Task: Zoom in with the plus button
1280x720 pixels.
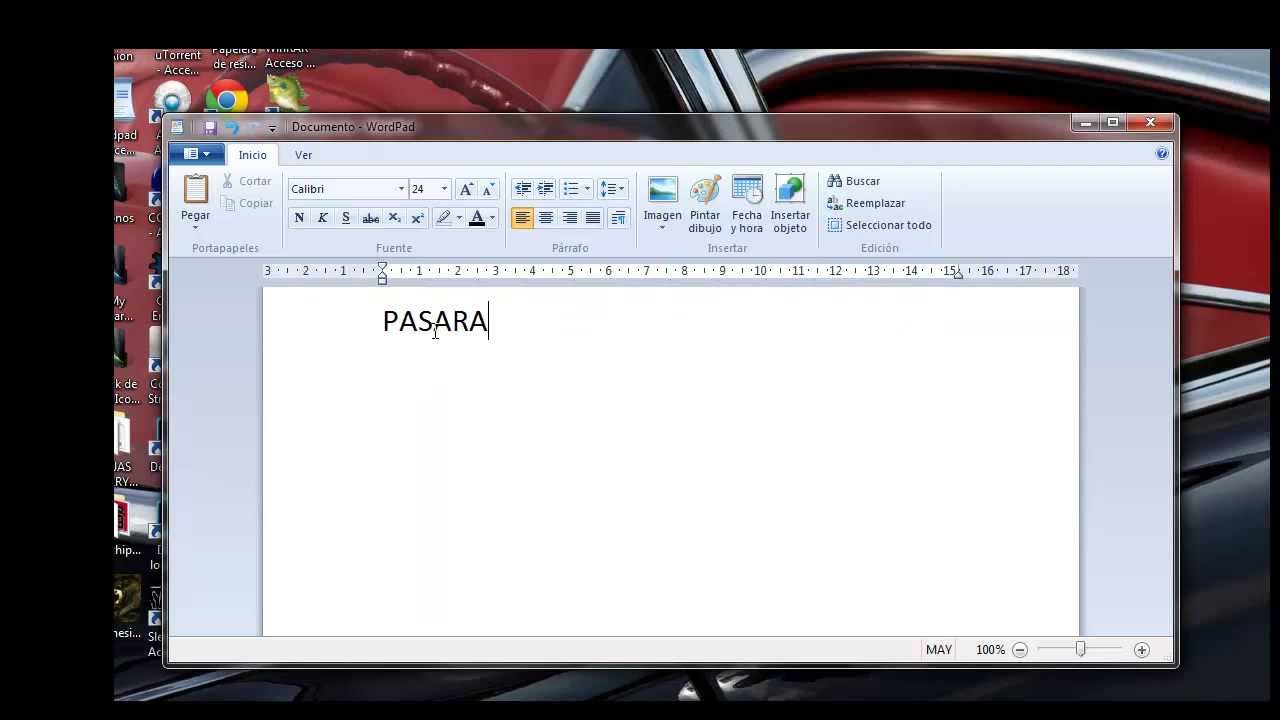Action: 1142,650
